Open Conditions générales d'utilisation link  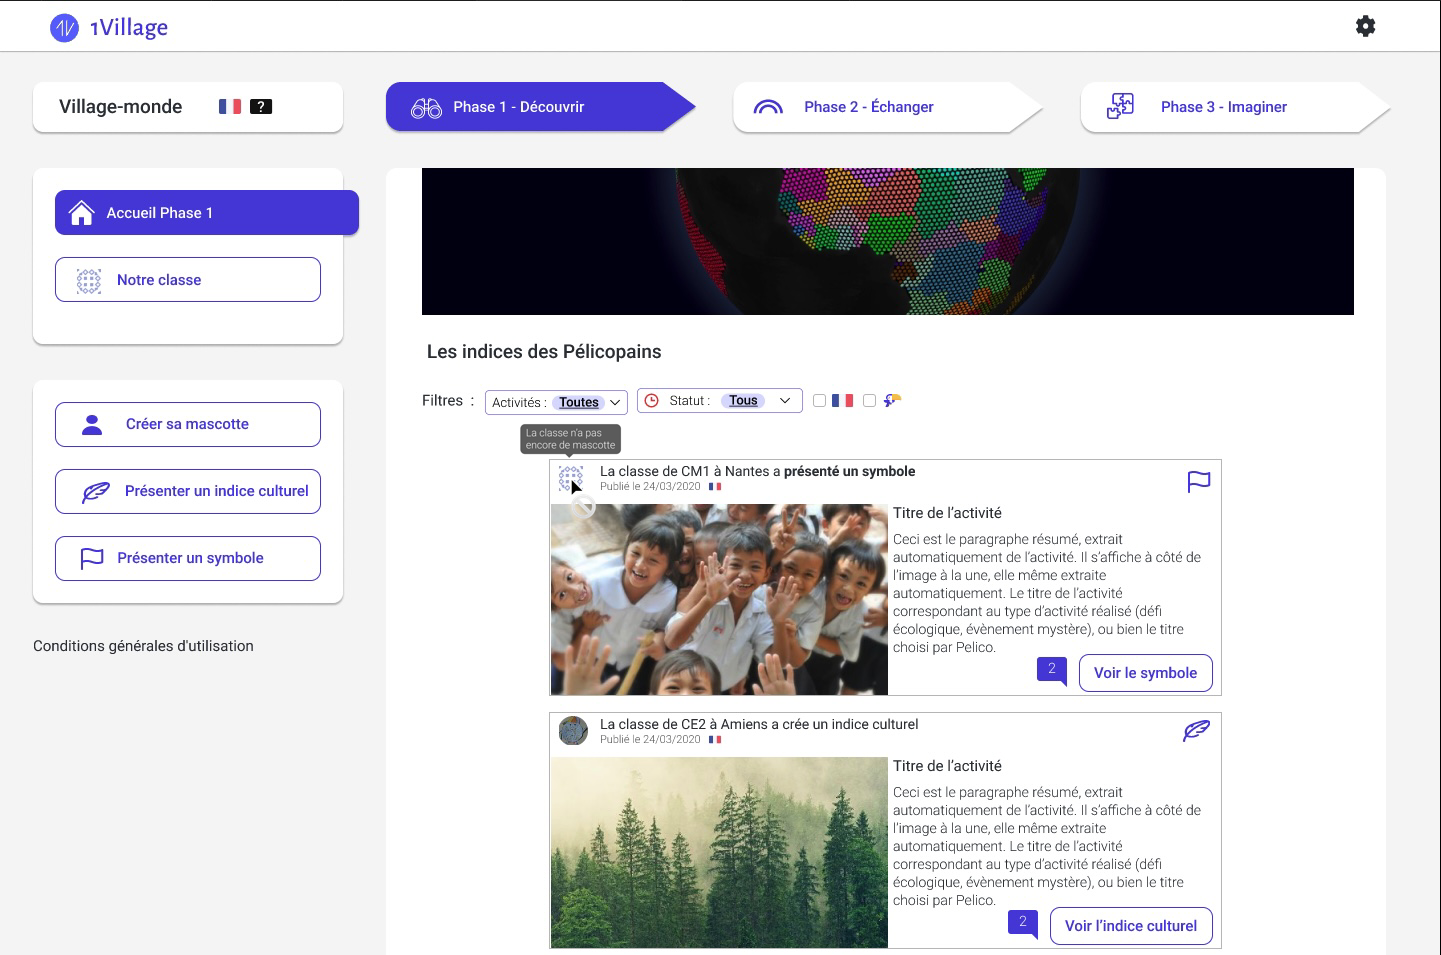point(143,646)
